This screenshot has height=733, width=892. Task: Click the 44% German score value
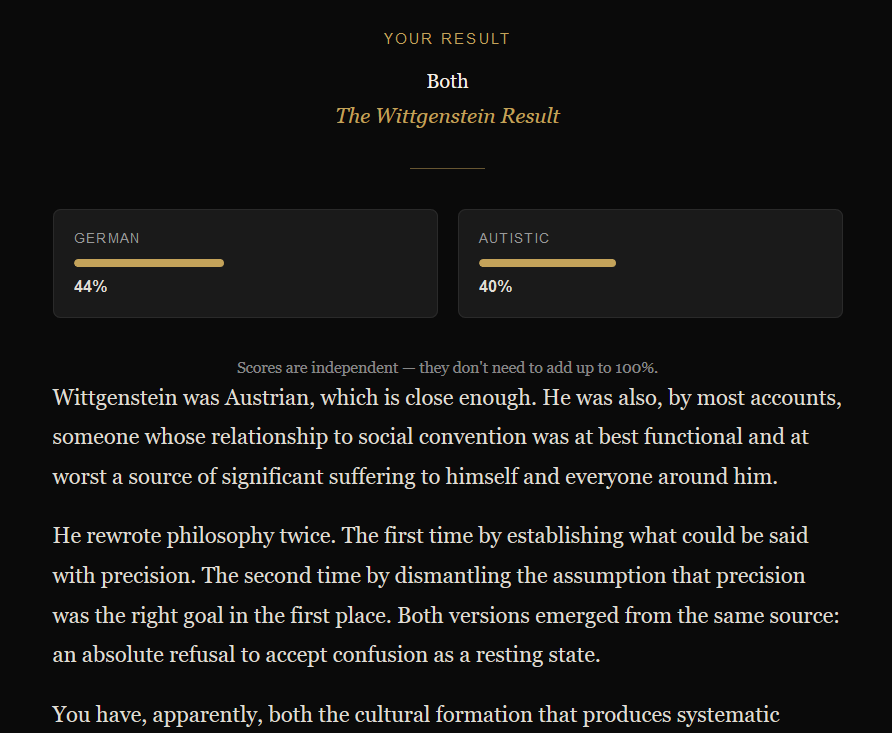coord(91,286)
